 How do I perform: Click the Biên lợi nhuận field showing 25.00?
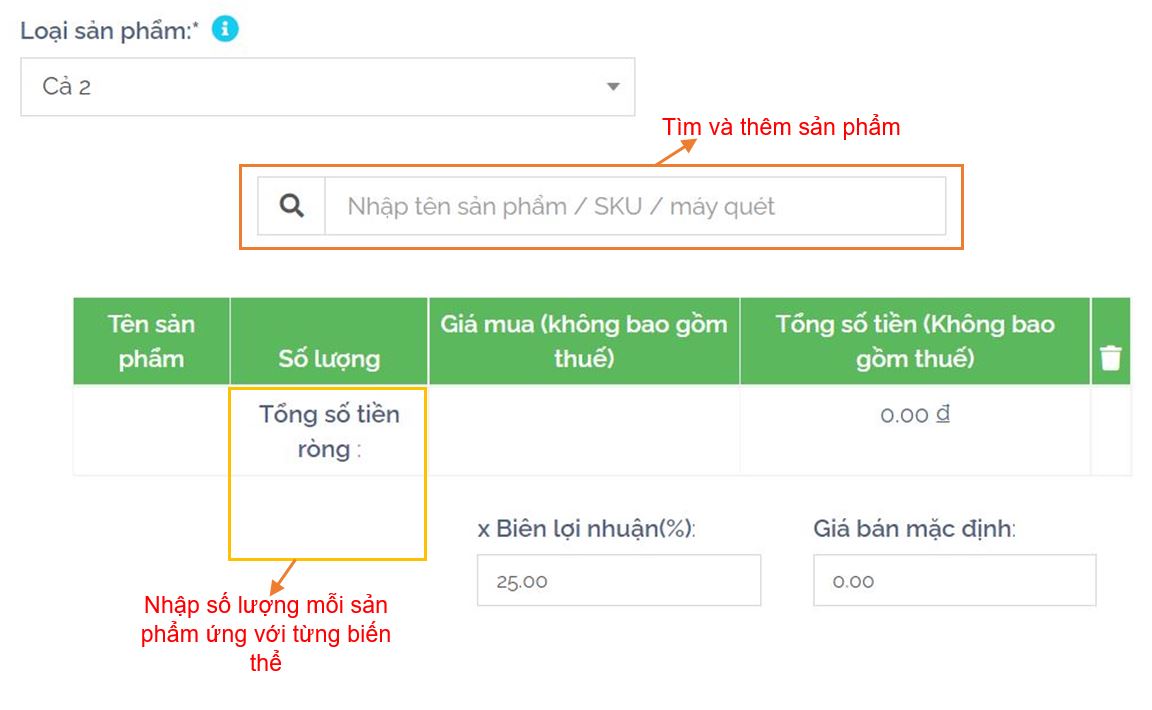[x=618, y=581]
